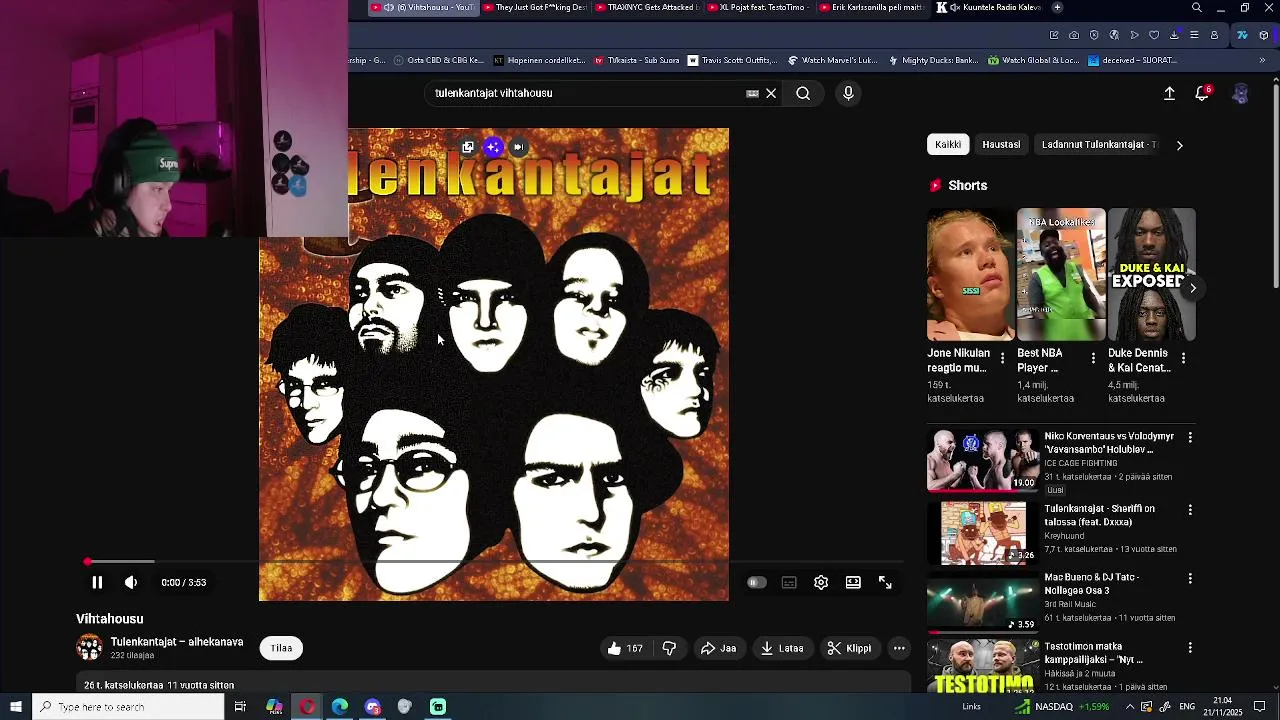Open Windows Start menu
The image size is (1280, 720).
point(15,707)
